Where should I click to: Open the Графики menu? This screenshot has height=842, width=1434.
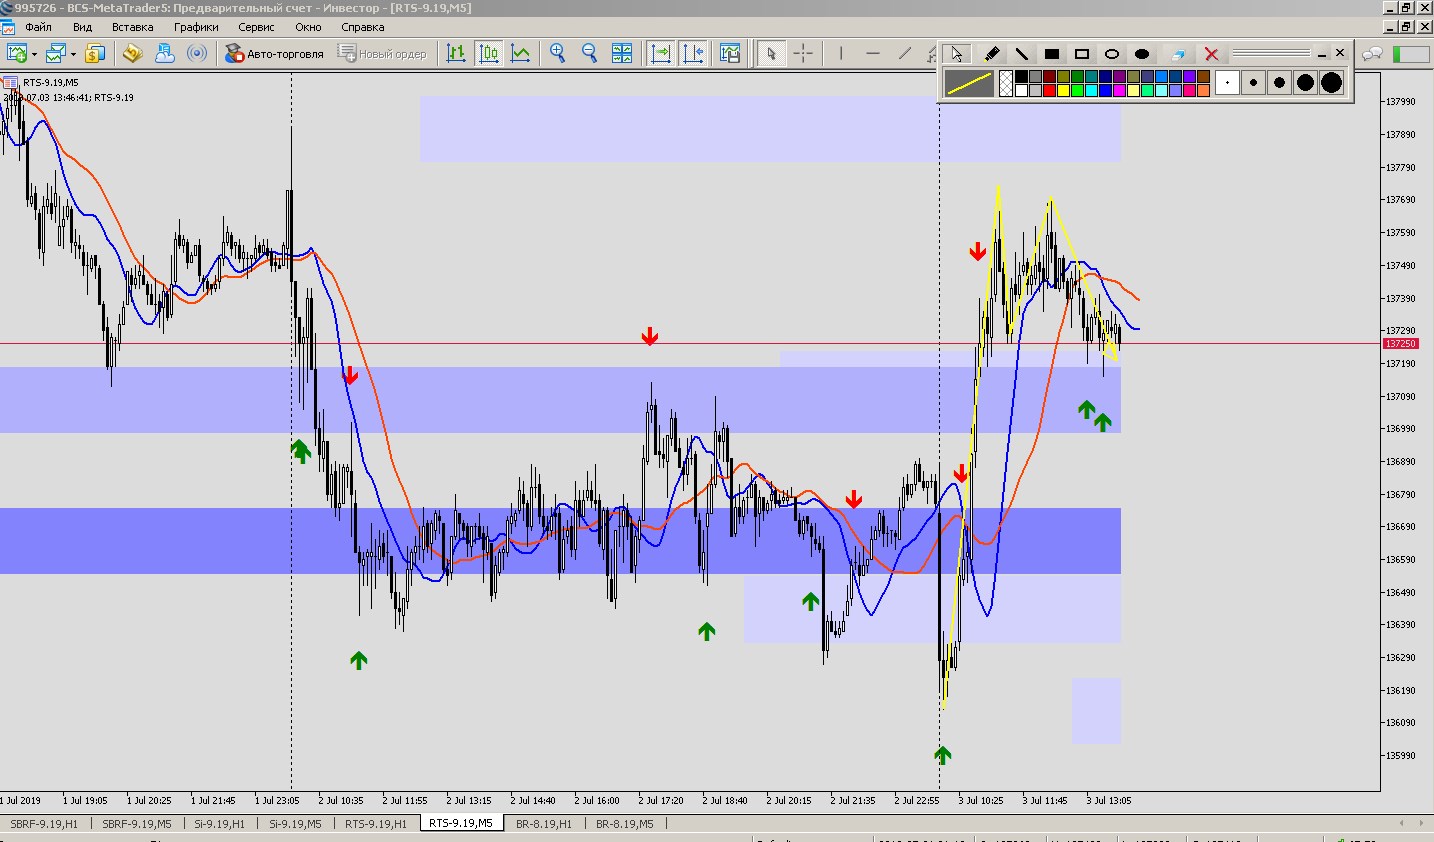(196, 27)
